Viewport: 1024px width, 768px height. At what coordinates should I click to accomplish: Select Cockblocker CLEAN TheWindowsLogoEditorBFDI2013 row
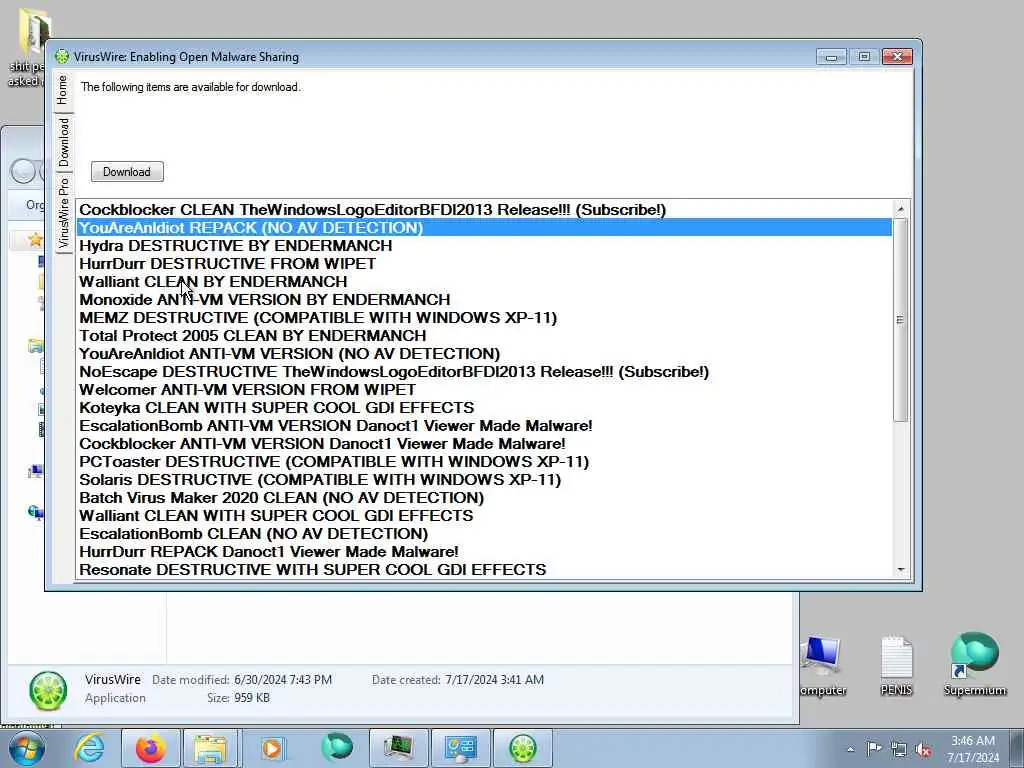[x=484, y=210]
